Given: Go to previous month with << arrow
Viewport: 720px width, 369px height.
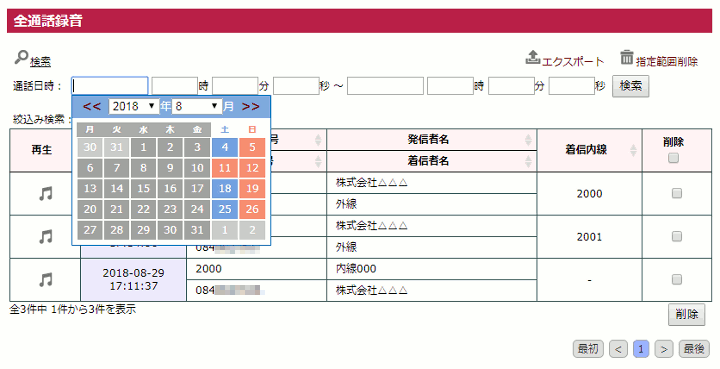Looking at the screenshot, I should click(92, 106).
